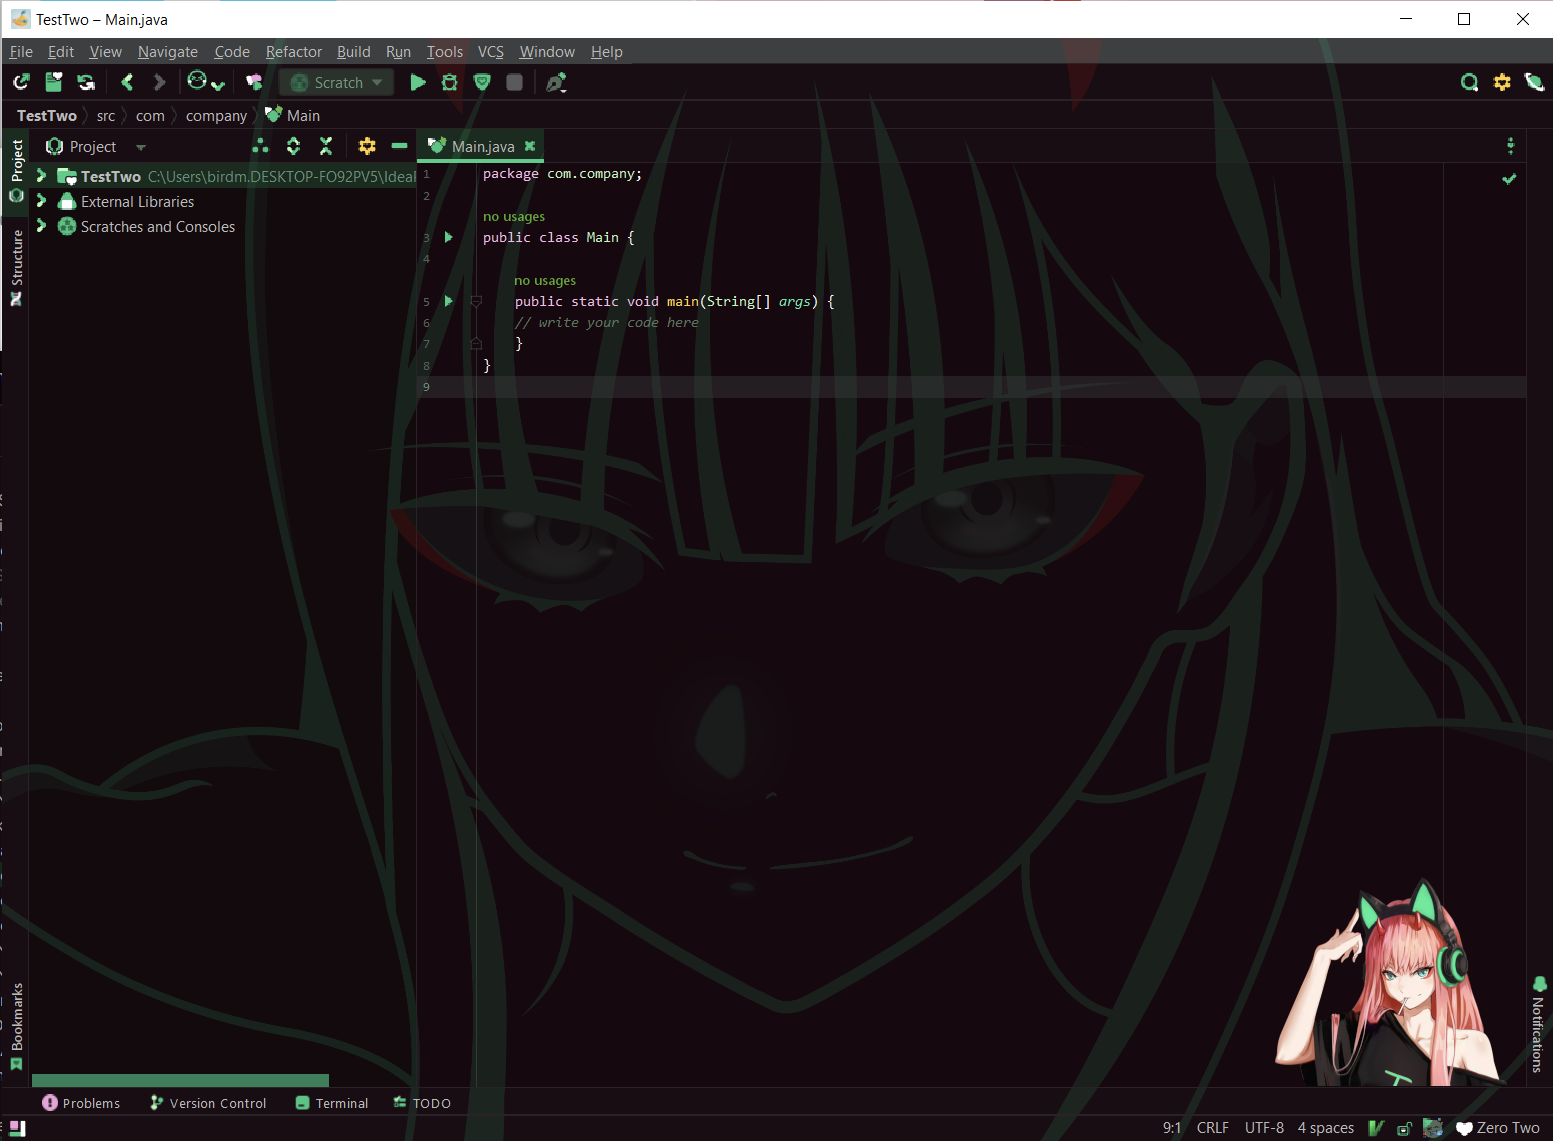Click the Debug icon in the toolbar

450,82
